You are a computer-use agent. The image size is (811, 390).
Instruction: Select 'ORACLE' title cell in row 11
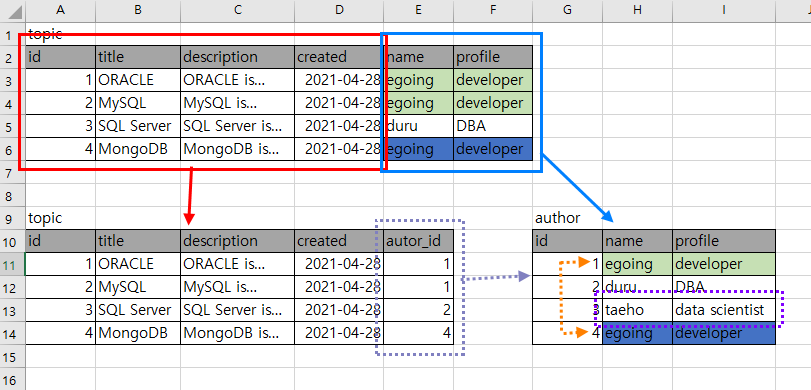coord(138,264)
